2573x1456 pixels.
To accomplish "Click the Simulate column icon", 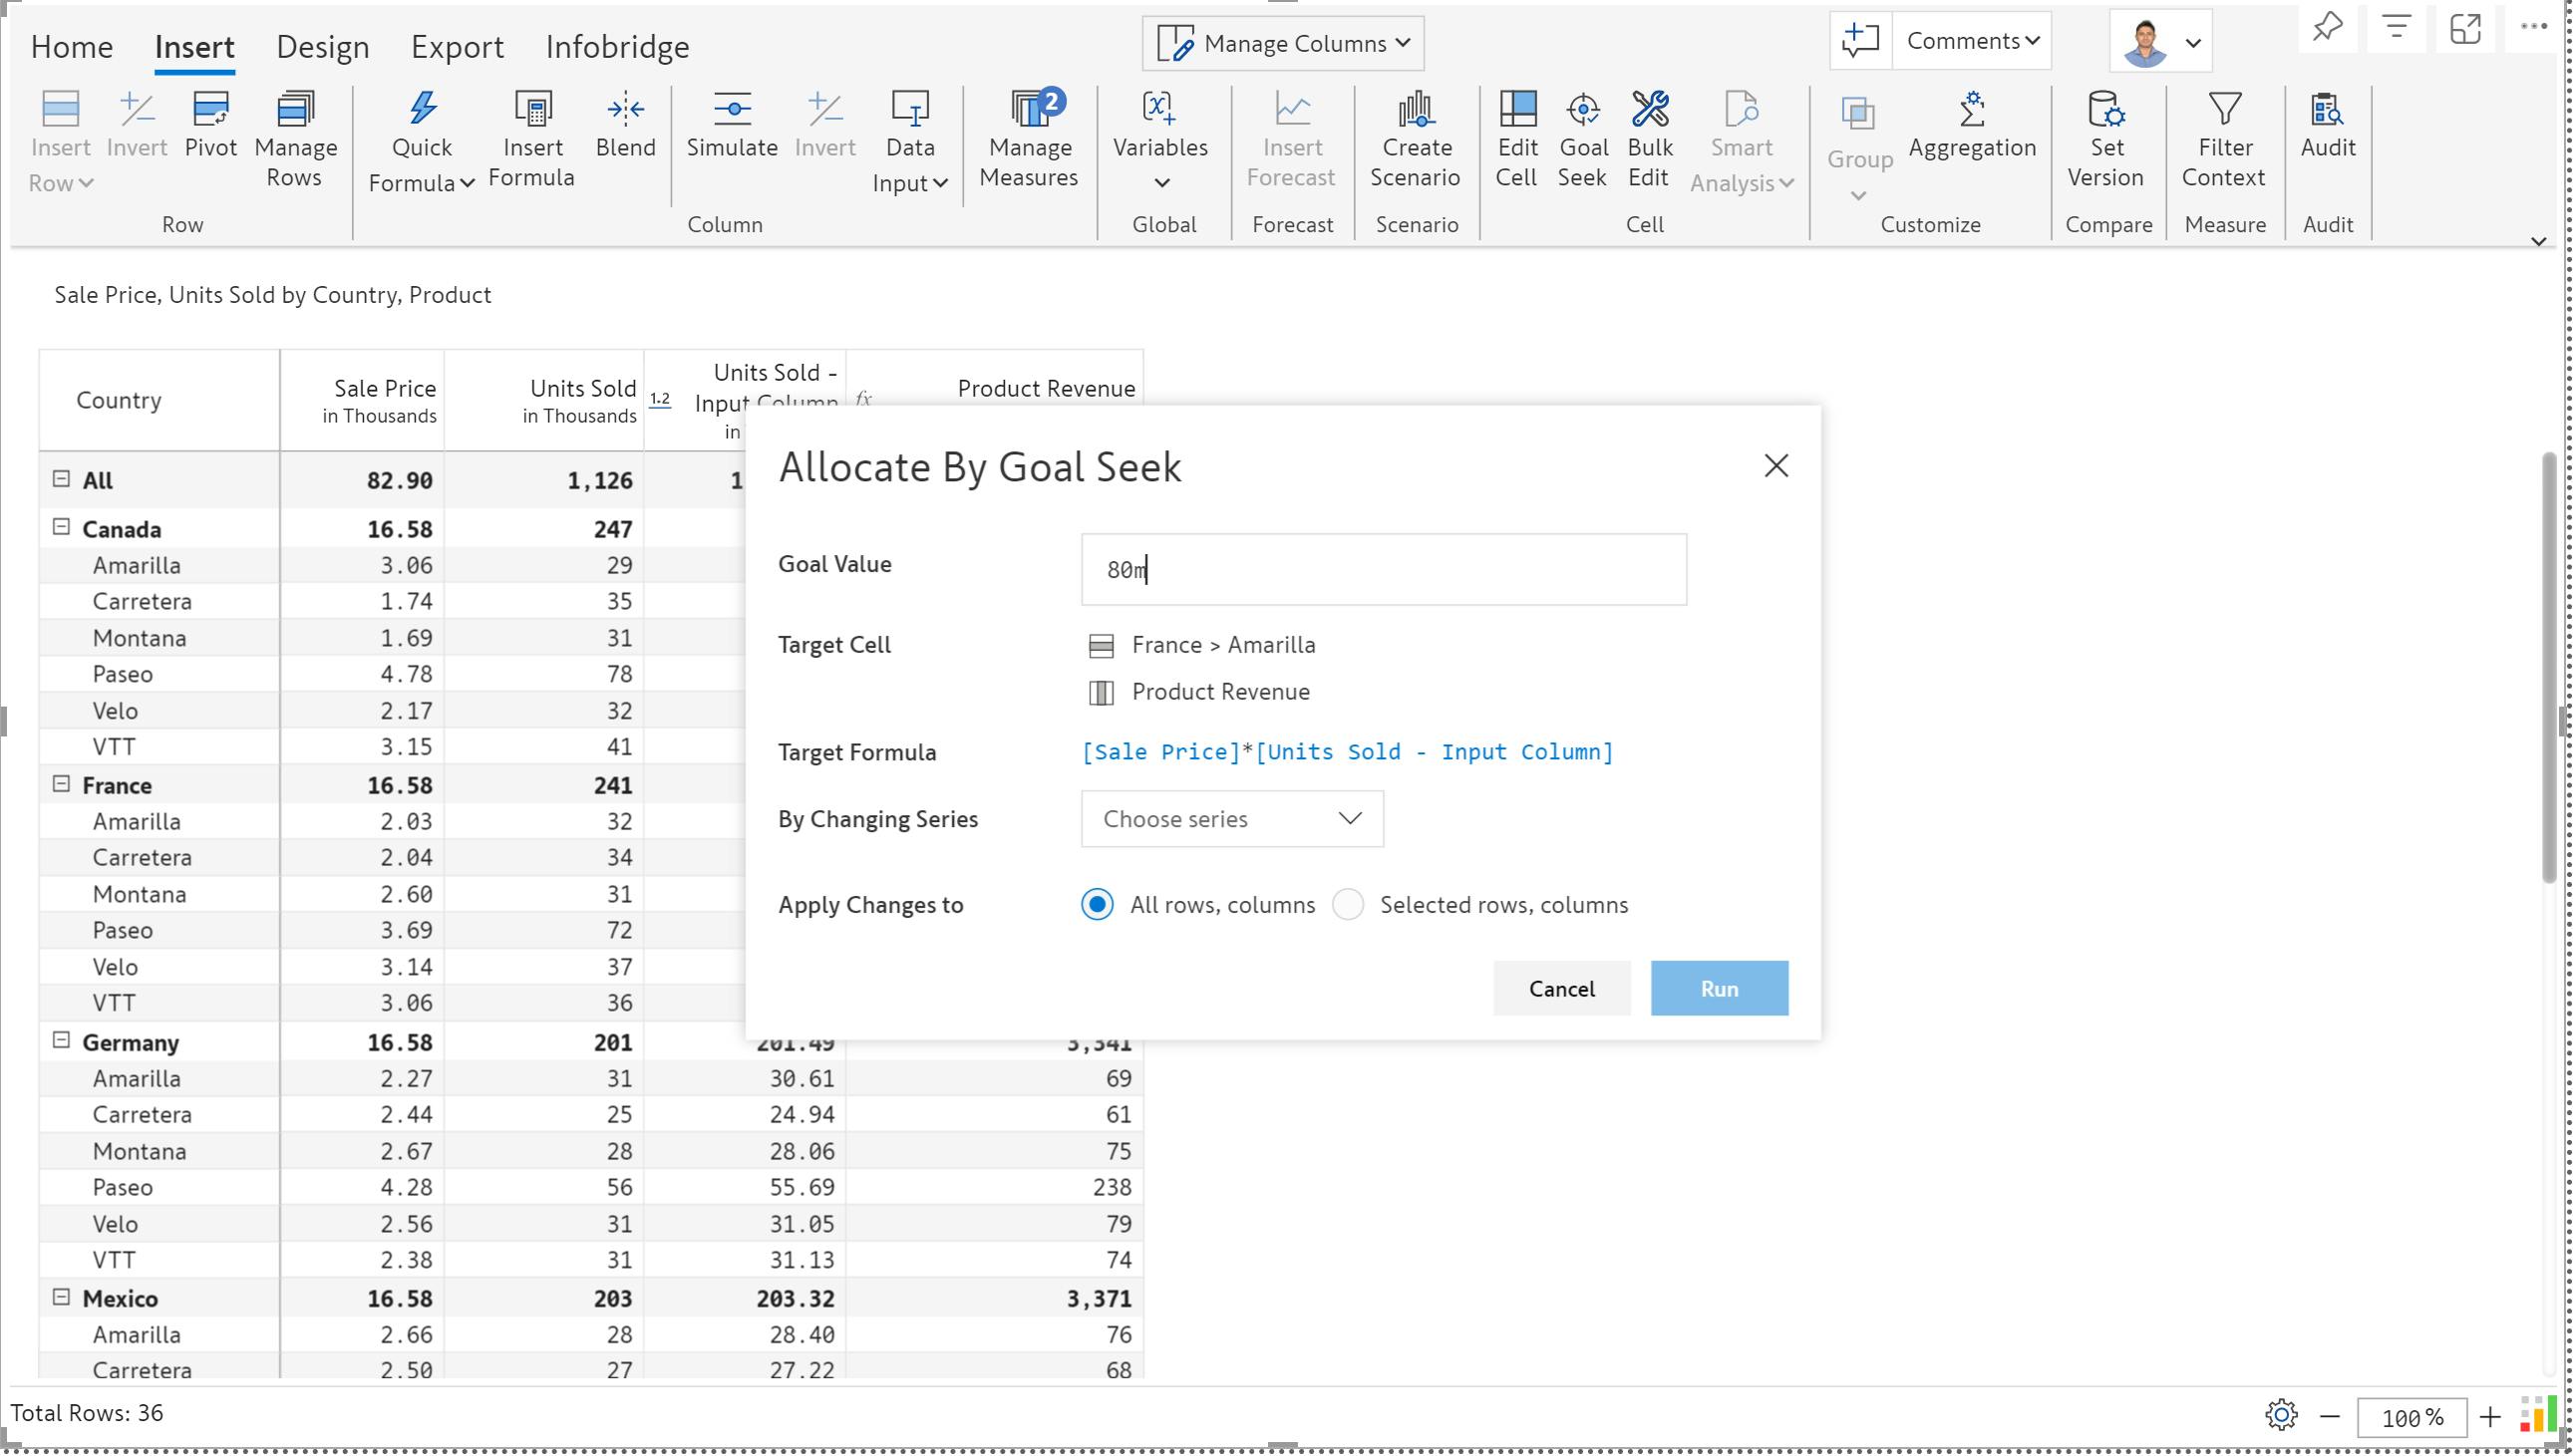I will (x=732, y=109).
